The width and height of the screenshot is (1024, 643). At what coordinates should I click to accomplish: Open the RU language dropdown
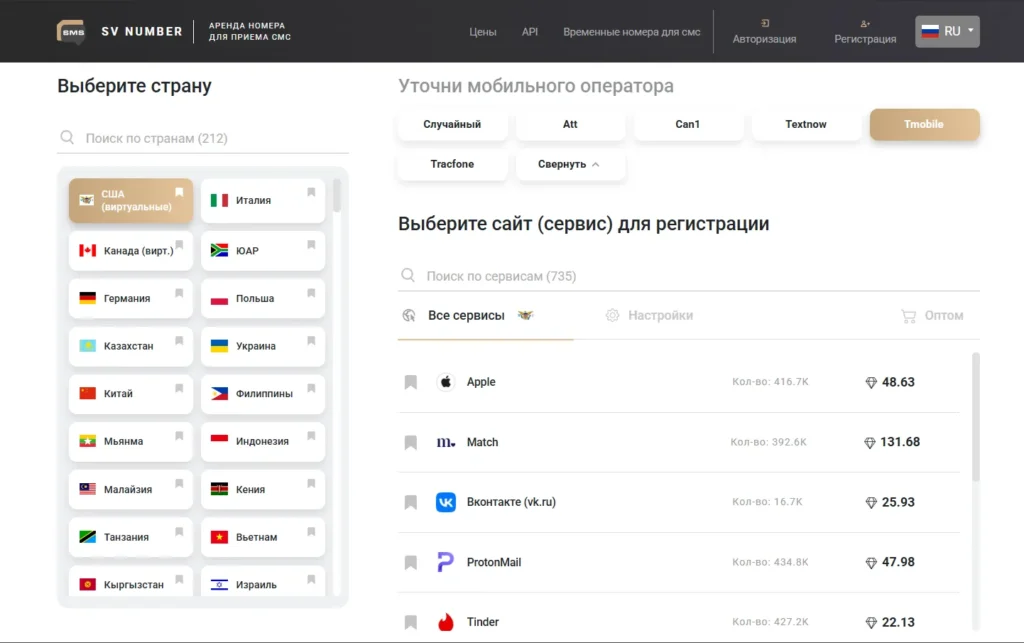[x=947, y=31]
